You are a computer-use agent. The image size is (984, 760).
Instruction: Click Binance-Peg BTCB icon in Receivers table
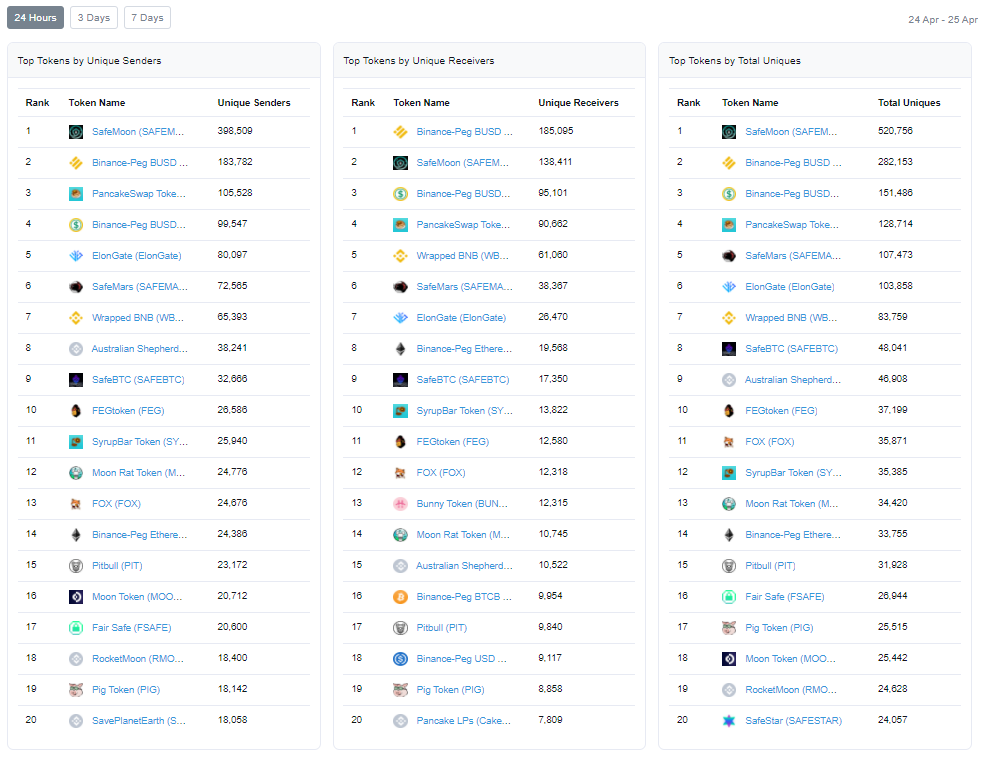(400, 597)
